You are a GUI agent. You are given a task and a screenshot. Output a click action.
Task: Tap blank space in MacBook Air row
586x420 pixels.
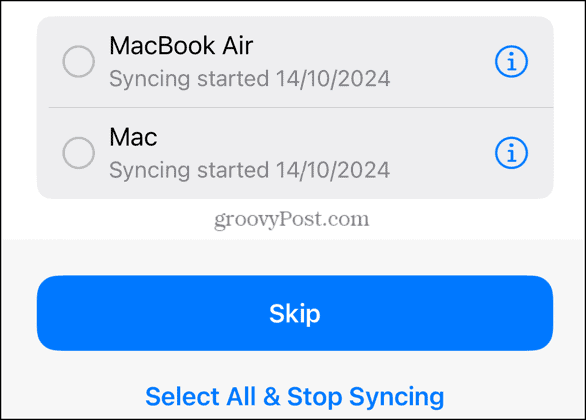[441, 61]
